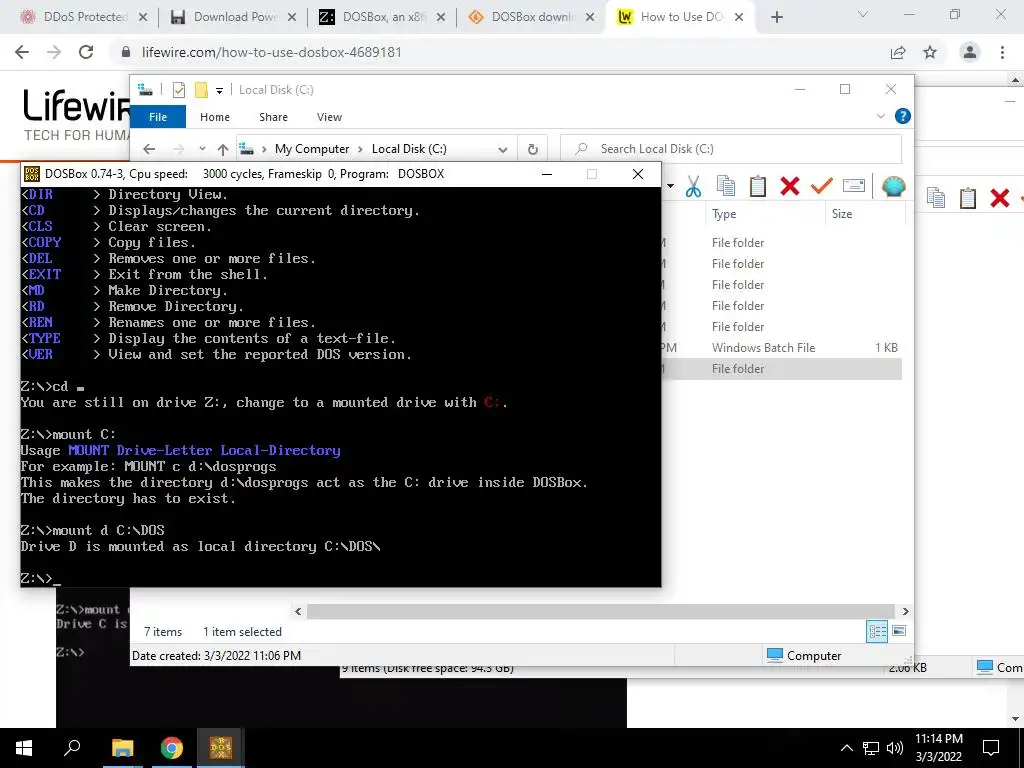Open the View ribbon tab
This screenshot has width=1024, height=768.
pyautogui.click(x=329, y=117)
